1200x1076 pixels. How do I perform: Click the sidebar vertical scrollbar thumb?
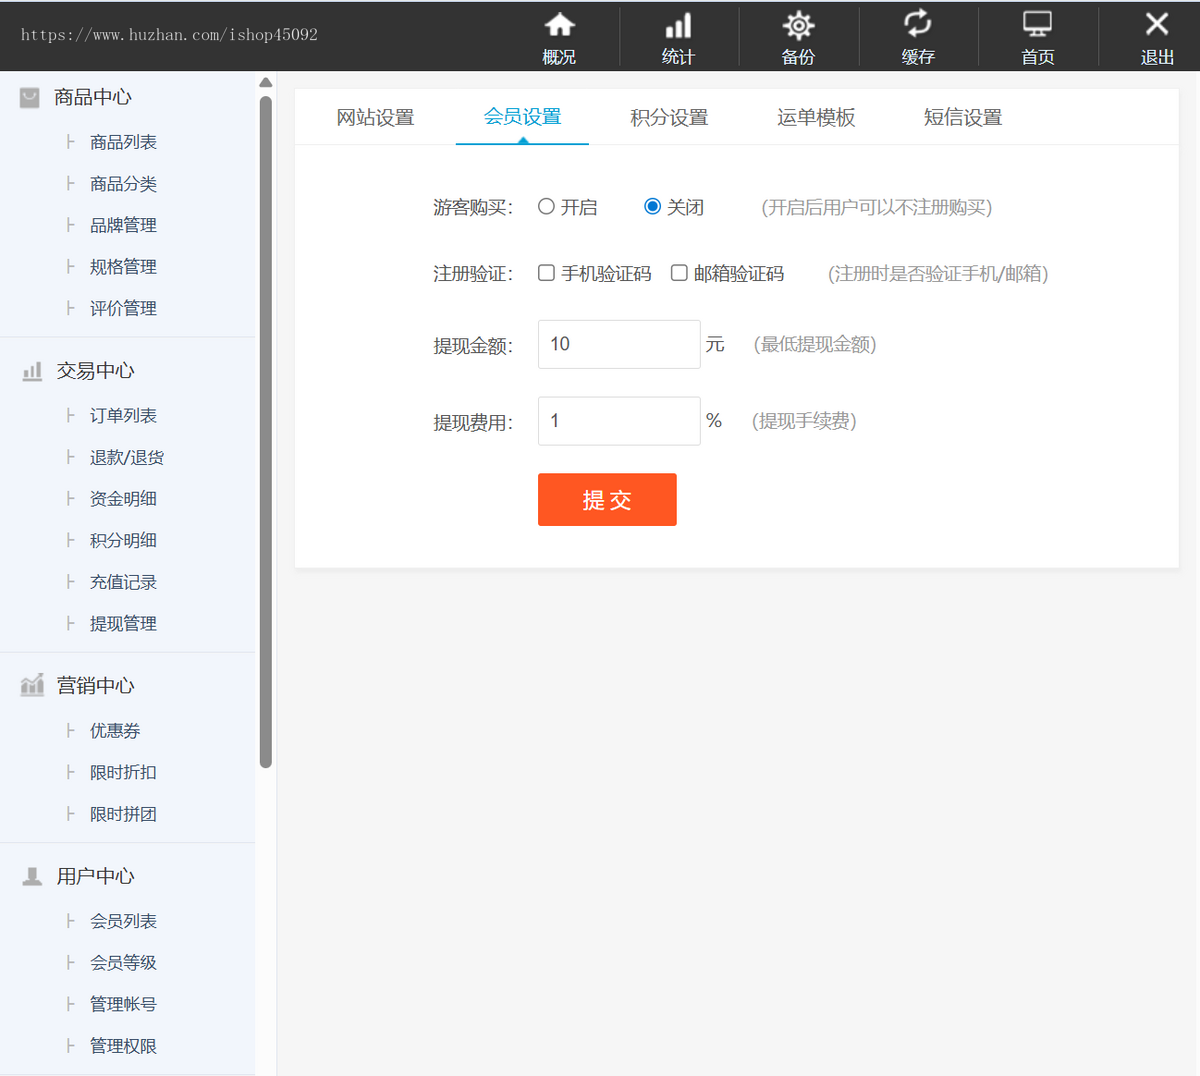point(265,432)
